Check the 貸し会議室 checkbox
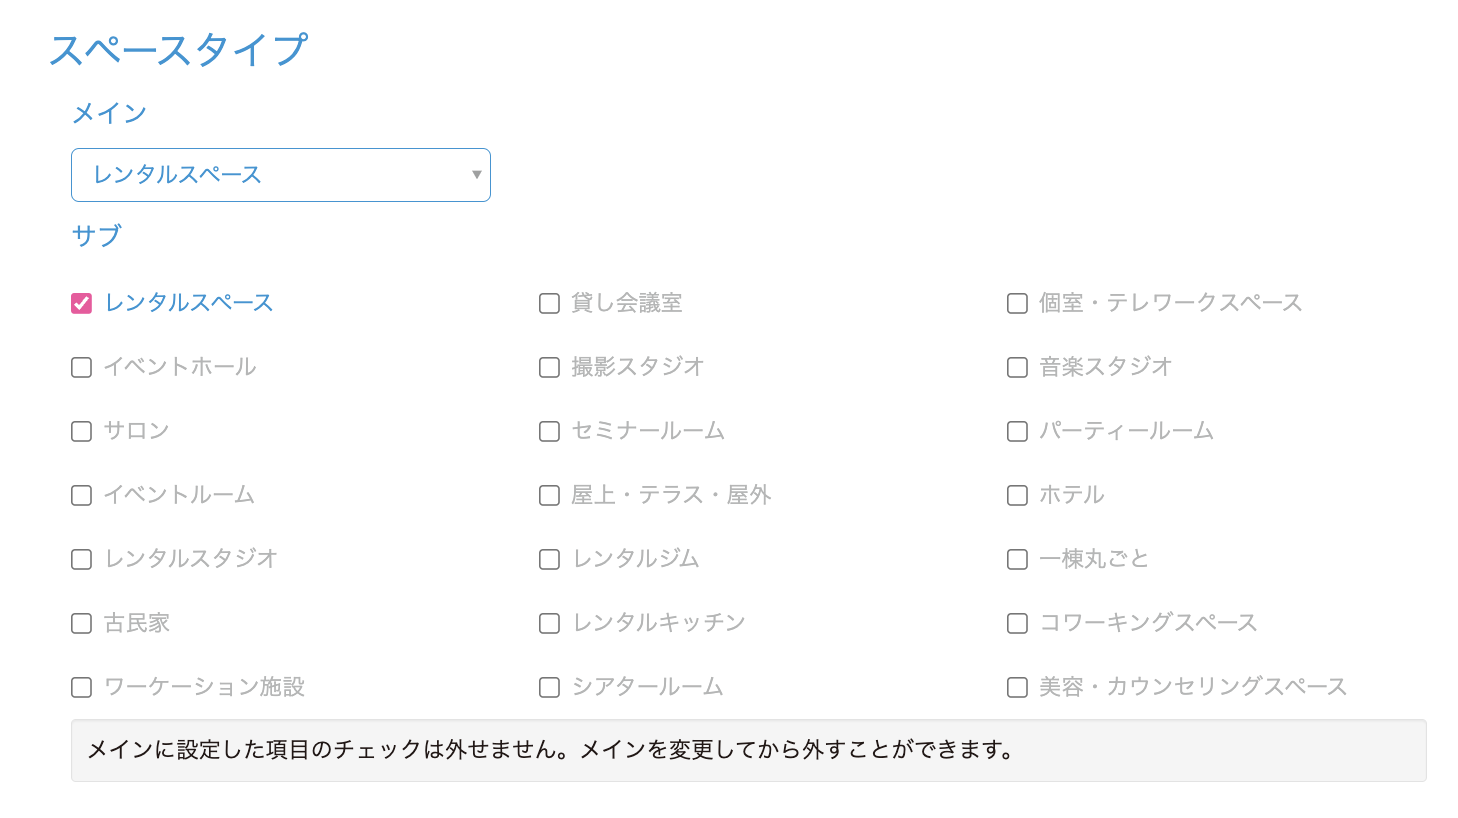1458x818 pixels. pos(549,303)
